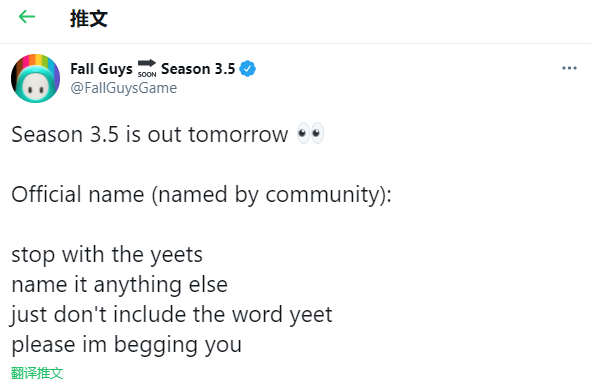Click the Fall Guys display name
The width and height of the screenshot is (591, 387).
point(101,69)
